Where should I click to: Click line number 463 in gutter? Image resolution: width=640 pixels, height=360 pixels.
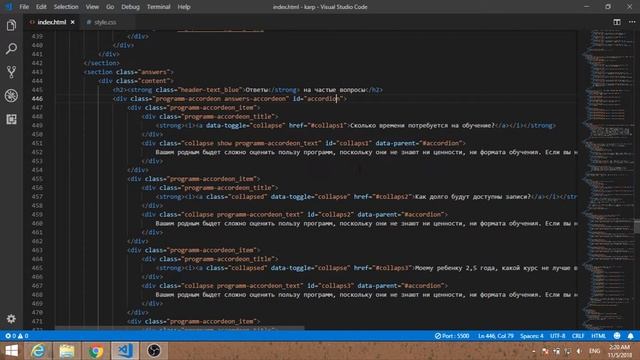click(x=37, y=250)
